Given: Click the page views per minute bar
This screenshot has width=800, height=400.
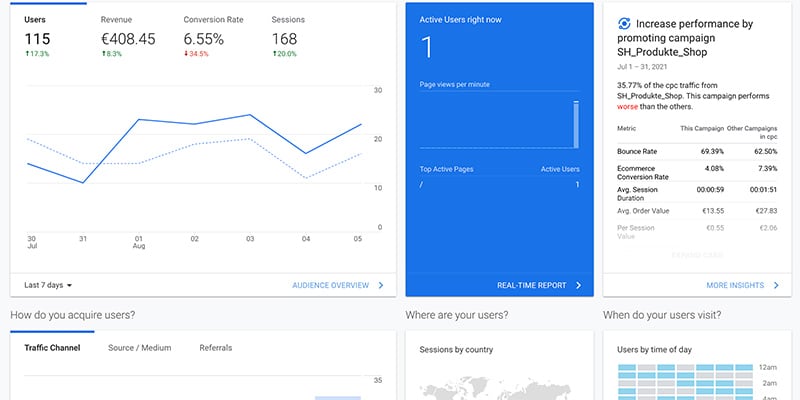Looking at the screenshot, I should click(x=576, y=124).
